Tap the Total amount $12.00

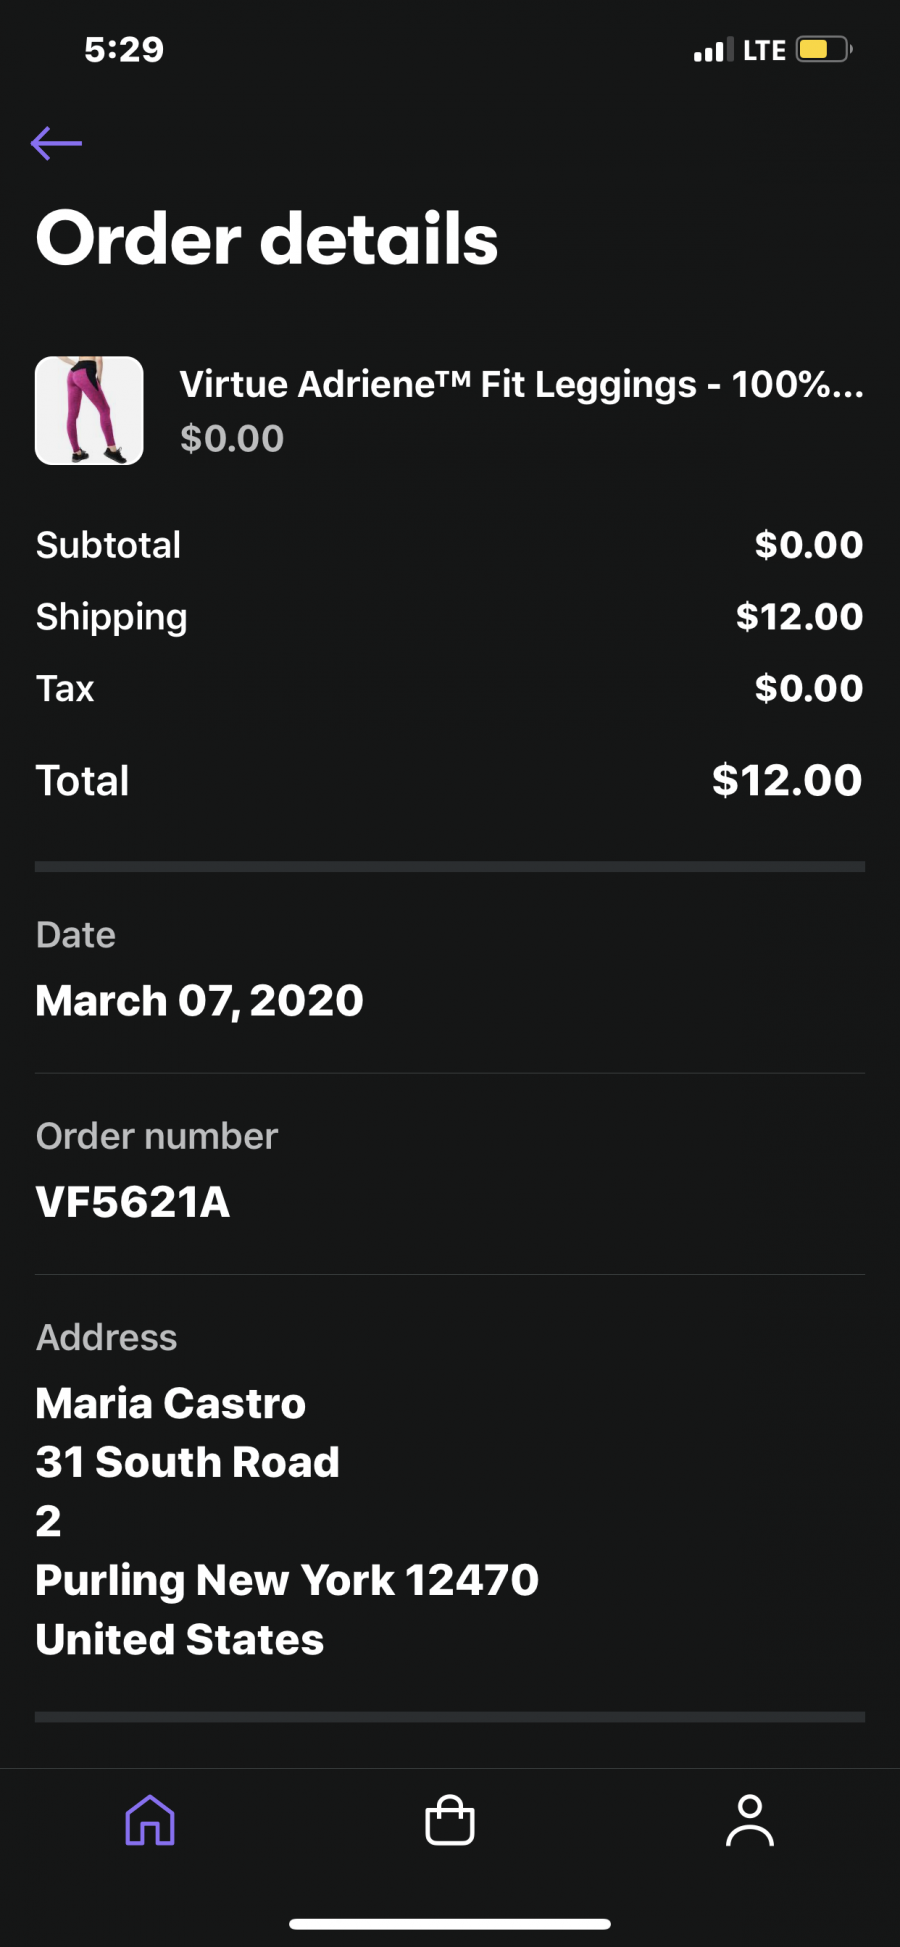click(x=787, y=780)
